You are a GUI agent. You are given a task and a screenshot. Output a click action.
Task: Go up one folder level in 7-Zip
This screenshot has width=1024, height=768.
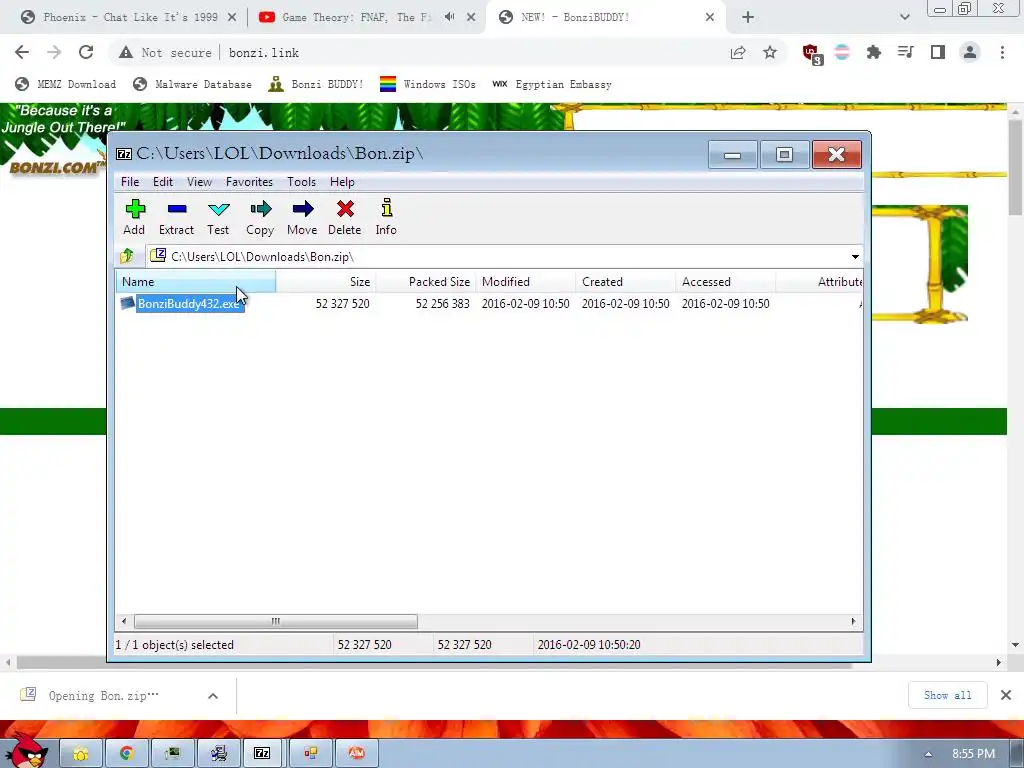click(127, 256)
